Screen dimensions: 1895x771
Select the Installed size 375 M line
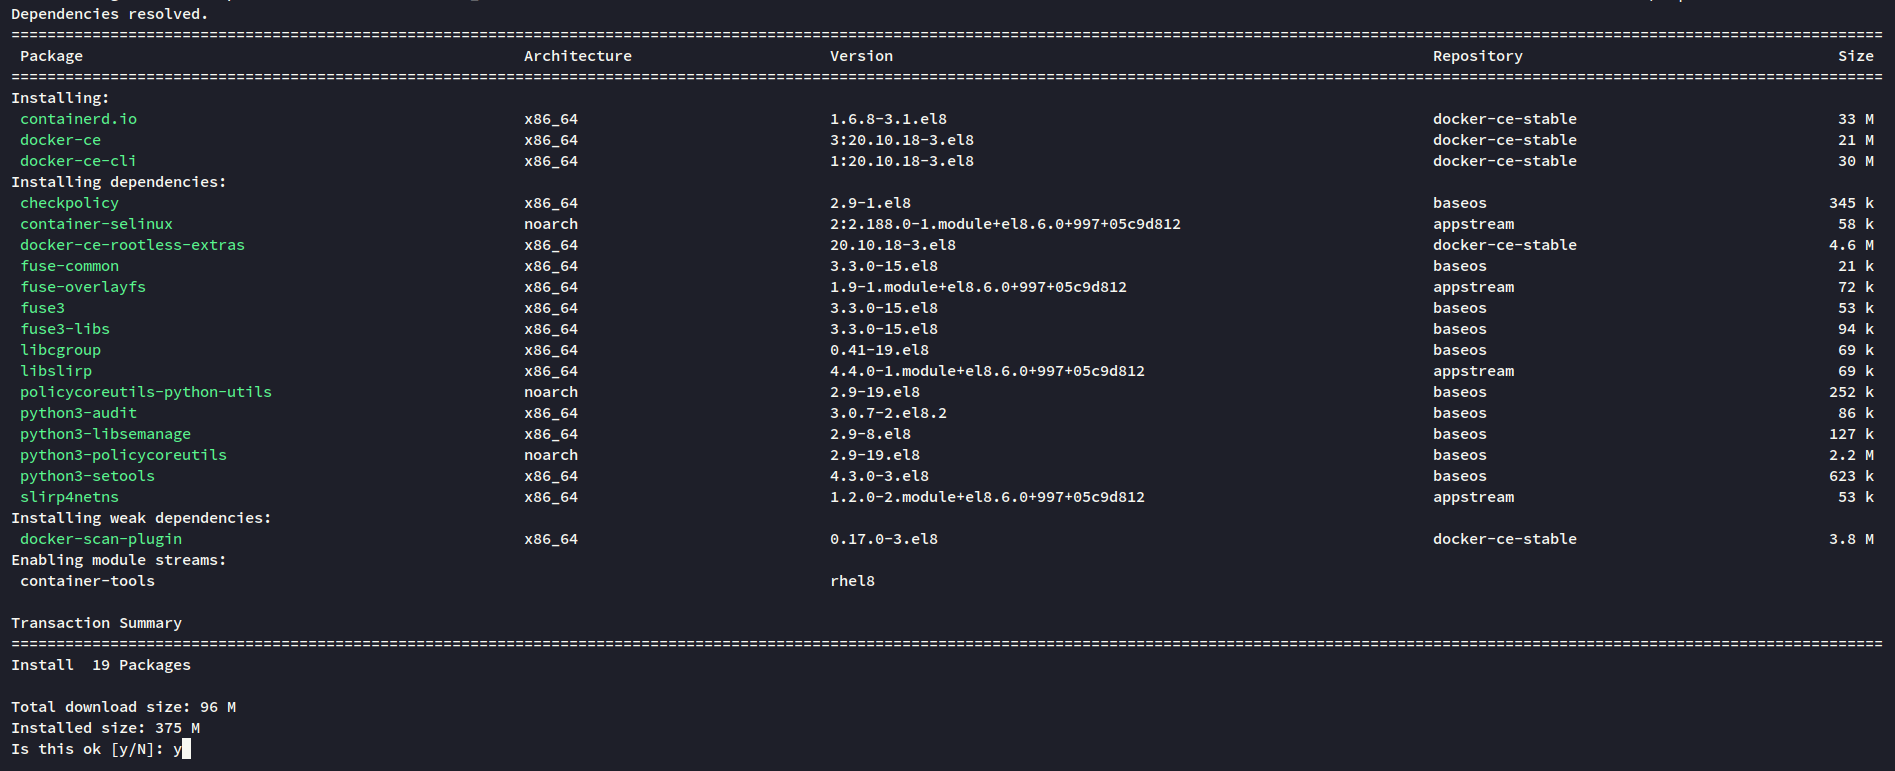coord(106,728)
